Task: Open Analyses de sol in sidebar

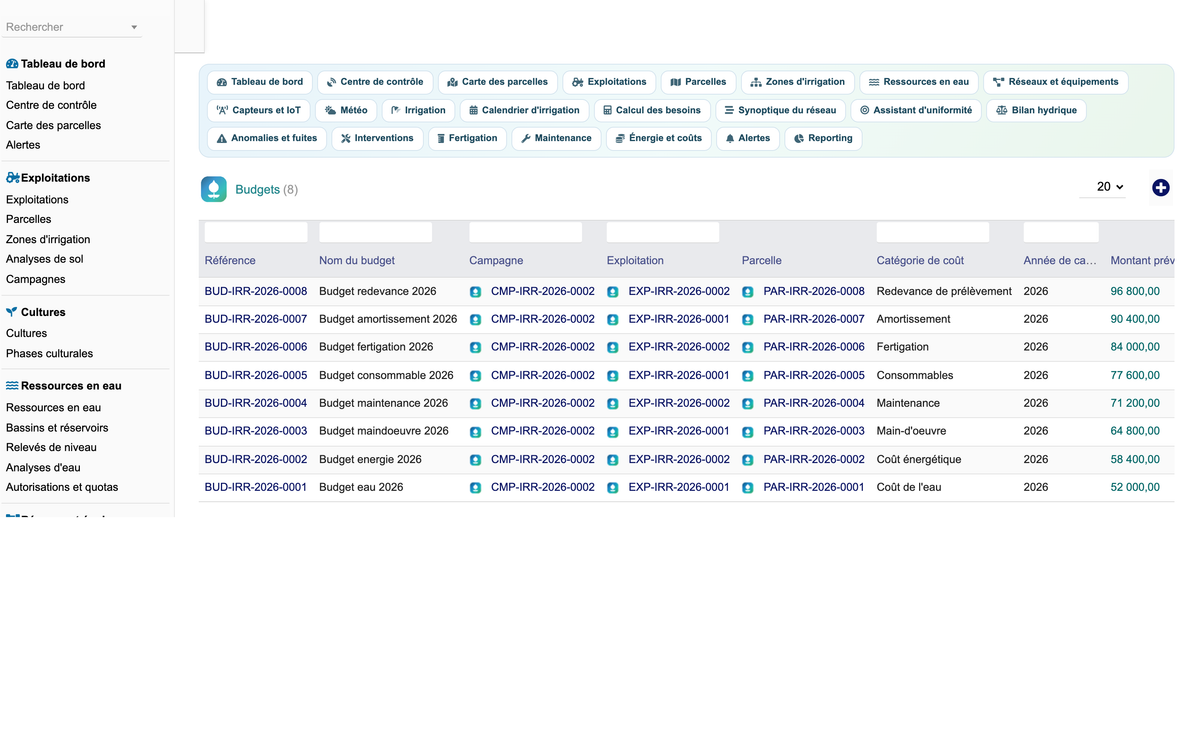Action: [x=45, y=260]
